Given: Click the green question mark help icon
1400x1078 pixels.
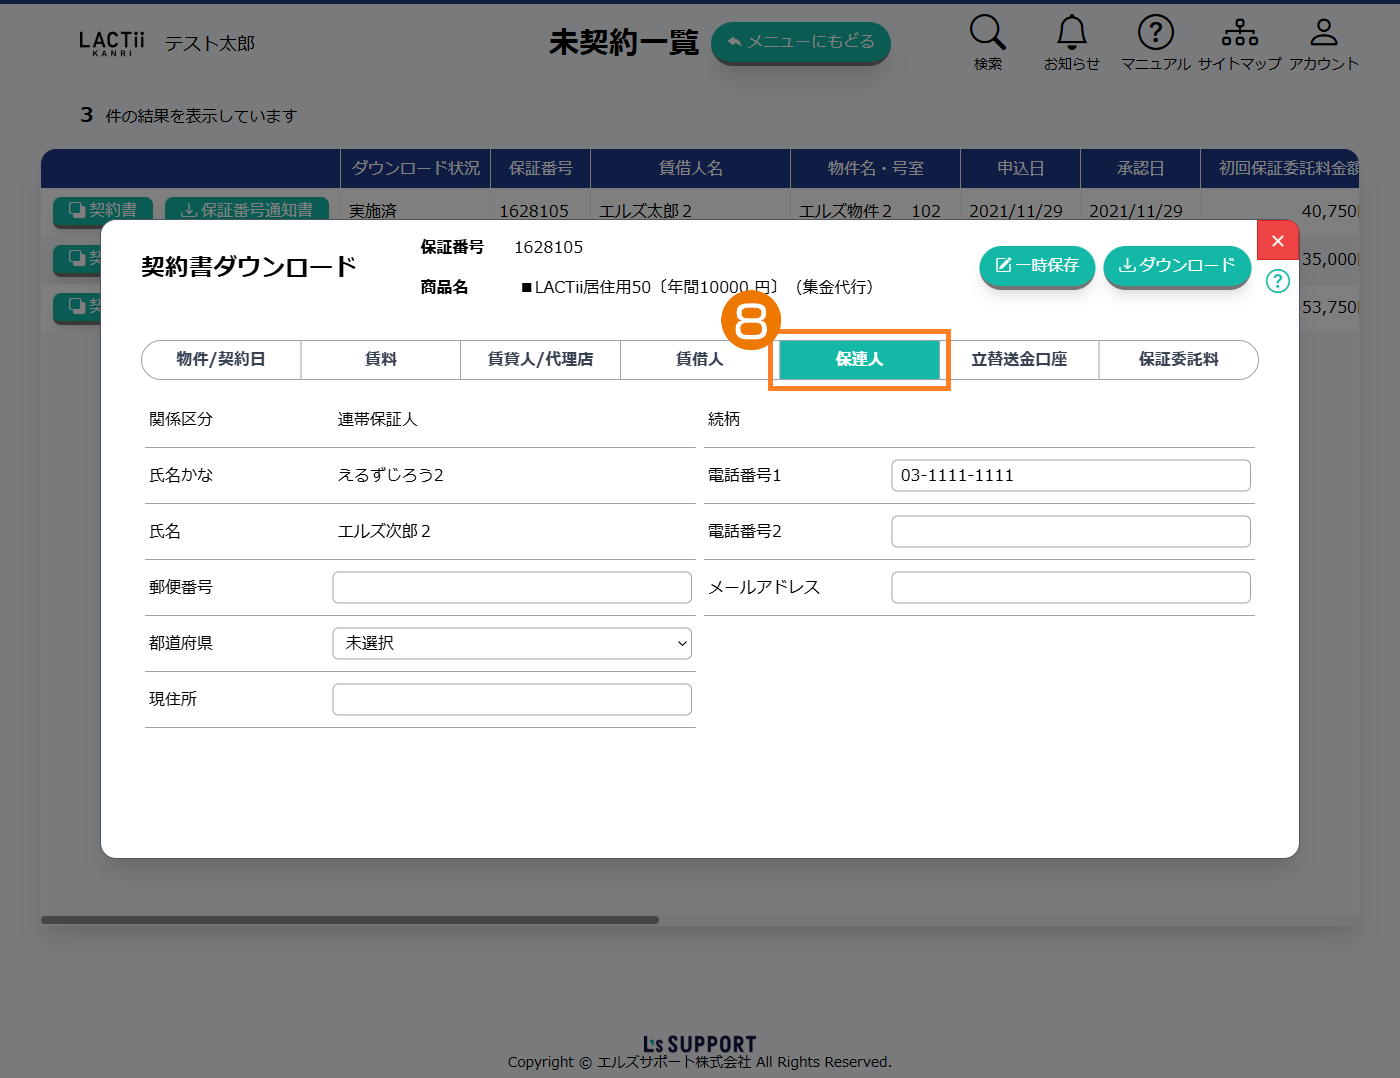Looking at the screenshot, I should 1277,281.
